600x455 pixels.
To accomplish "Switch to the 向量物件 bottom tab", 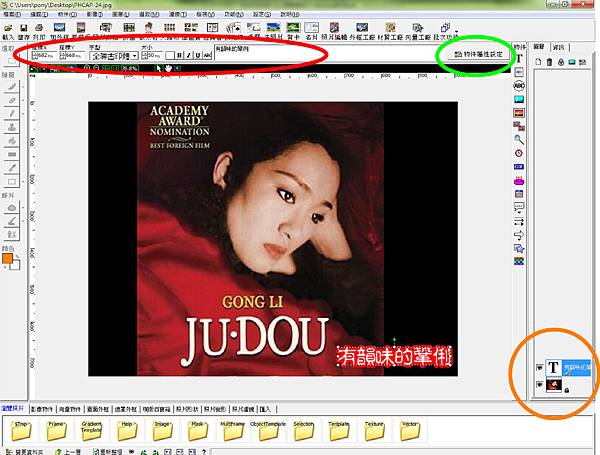I will [x=70, y=409].
